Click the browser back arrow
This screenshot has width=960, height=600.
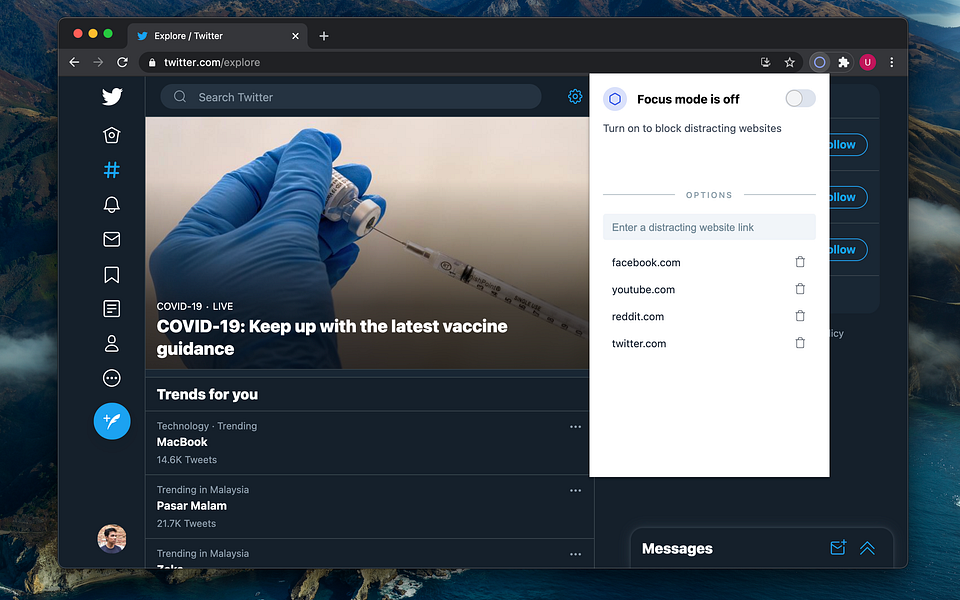(x=74, y=62)
